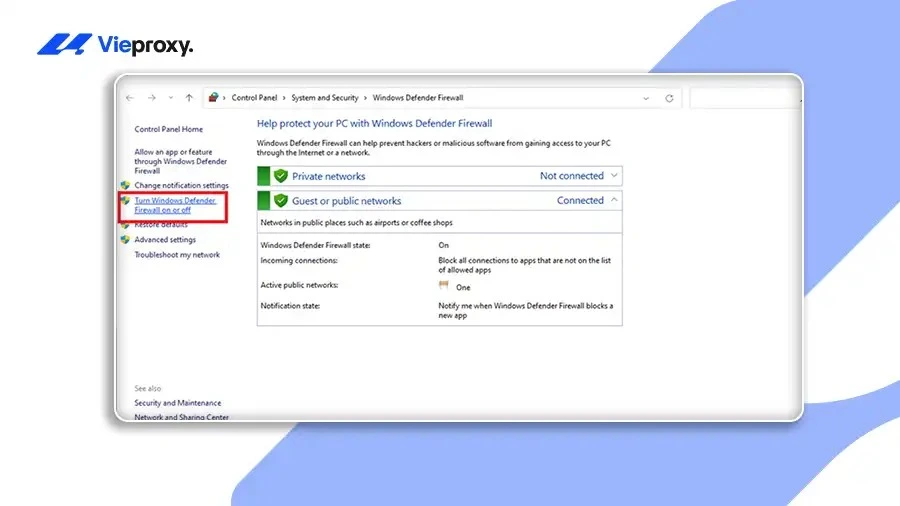This screenshot has height=506, width=900.
Task: Open Network and Sharing Center link
Action: click(181, 417)
